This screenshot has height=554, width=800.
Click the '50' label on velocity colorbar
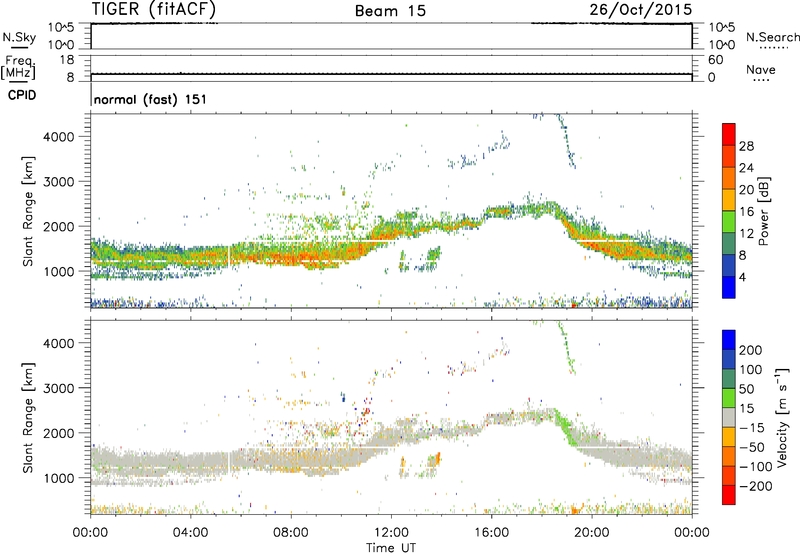click(747, 389)
